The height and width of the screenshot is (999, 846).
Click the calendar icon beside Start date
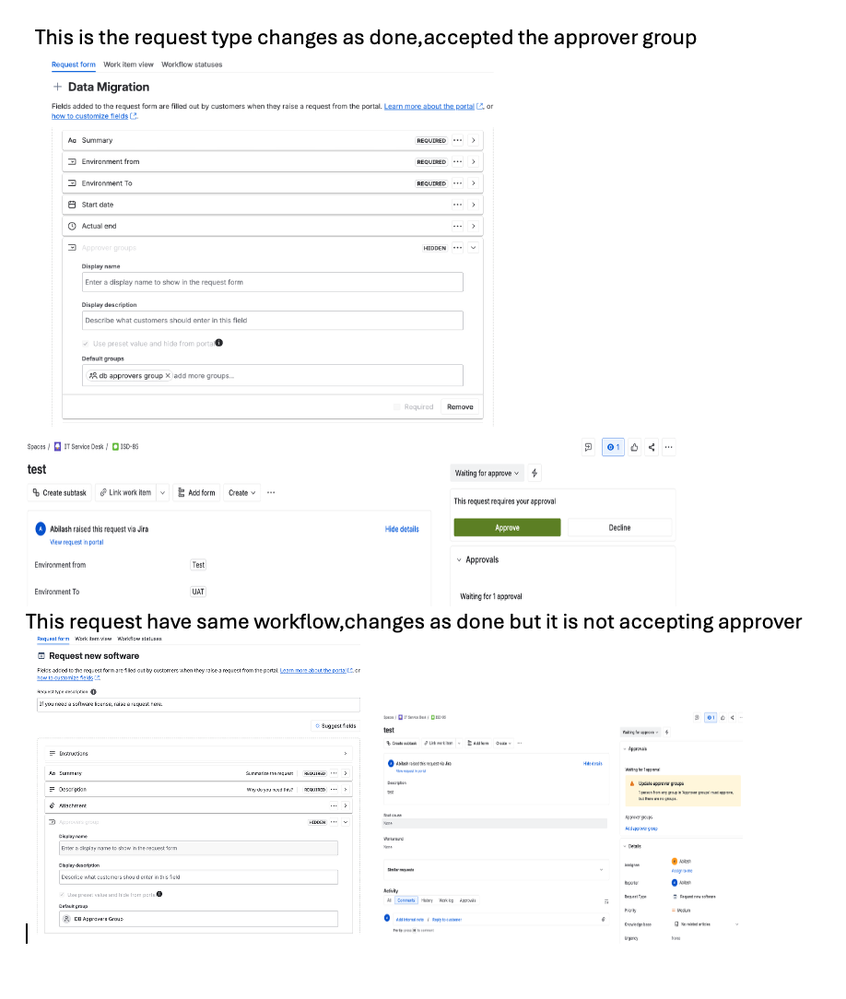[x=72, y=204]
